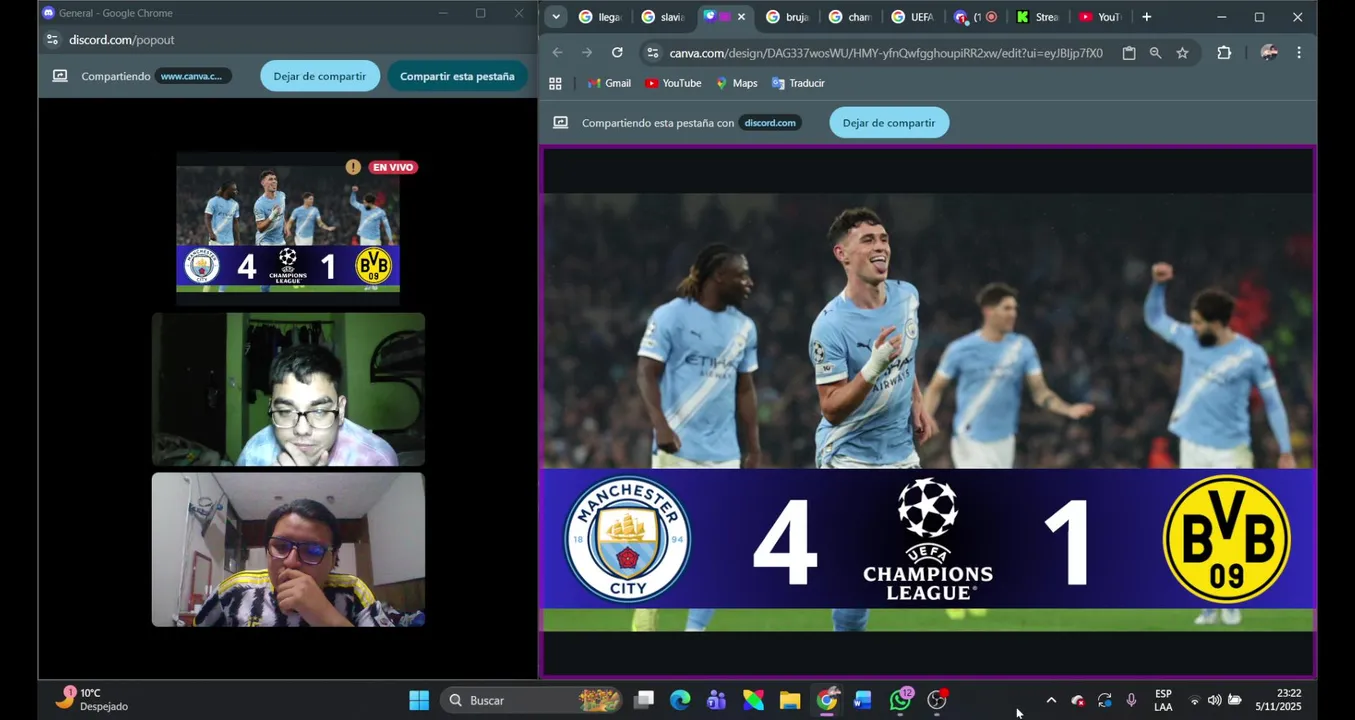
Task: Open OBS Studio from taskbar
Action: click(x=937, y=700)
